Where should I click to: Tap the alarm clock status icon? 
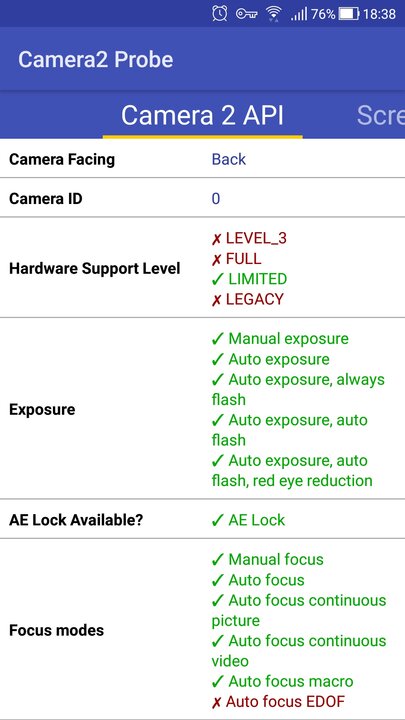pos(219,14)
